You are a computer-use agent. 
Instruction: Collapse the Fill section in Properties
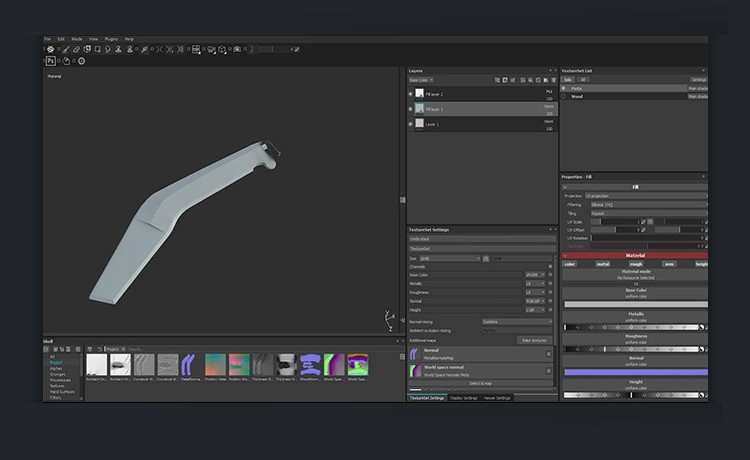coord(566,187)
